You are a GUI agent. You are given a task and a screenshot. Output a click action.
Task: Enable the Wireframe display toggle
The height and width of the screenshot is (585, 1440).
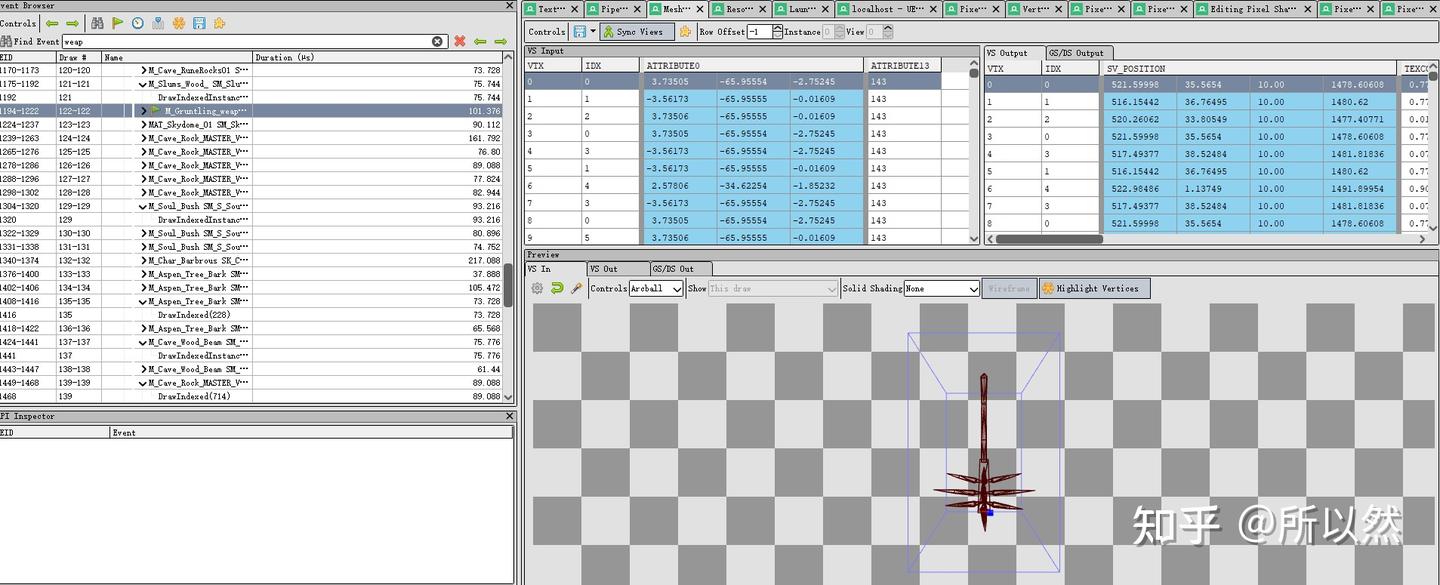coord(1007,288)
